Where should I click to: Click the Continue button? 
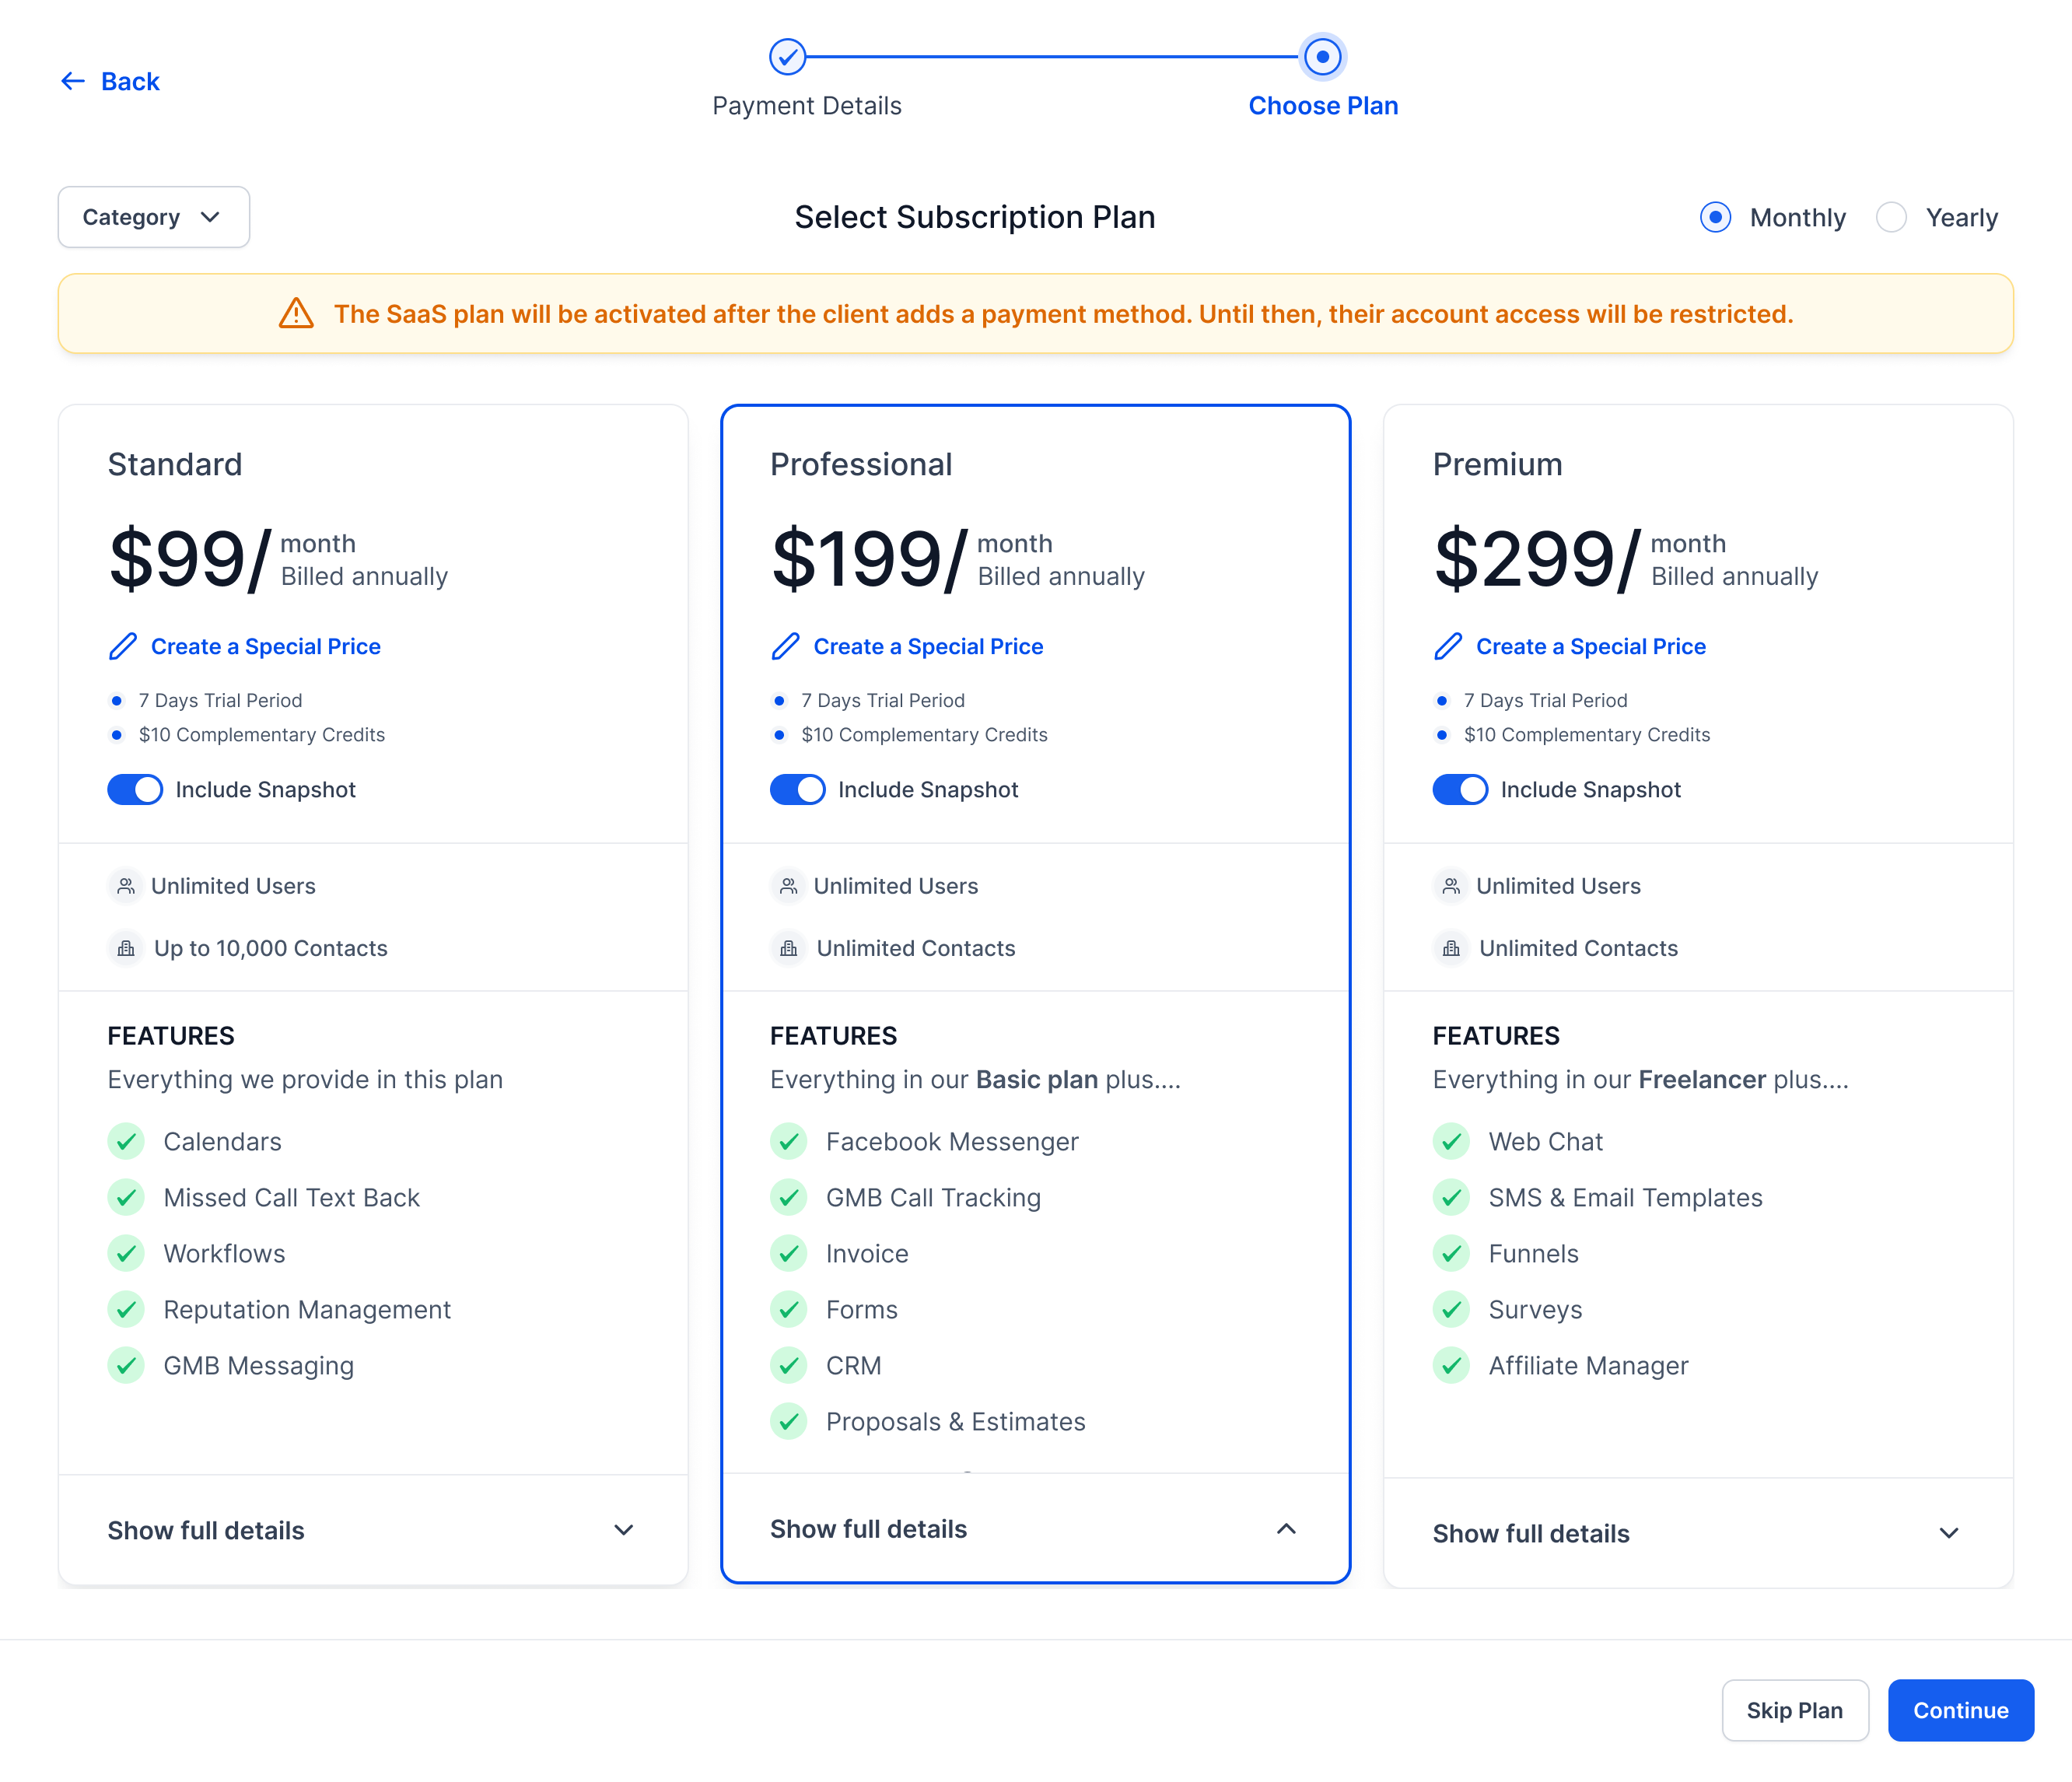pyautogui.click(x=1960, y=1710)
